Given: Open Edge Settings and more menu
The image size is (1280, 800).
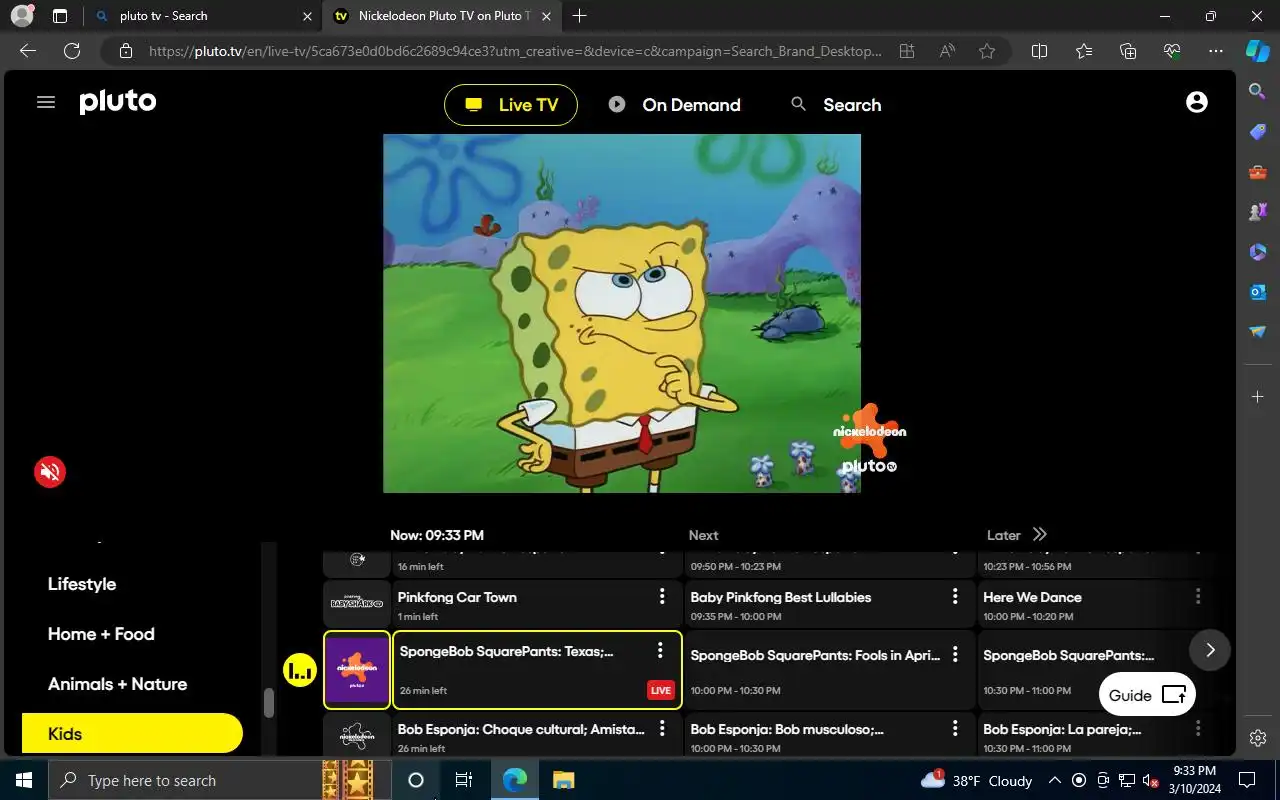Looking at the screenshot, I should pos(1216,51).
